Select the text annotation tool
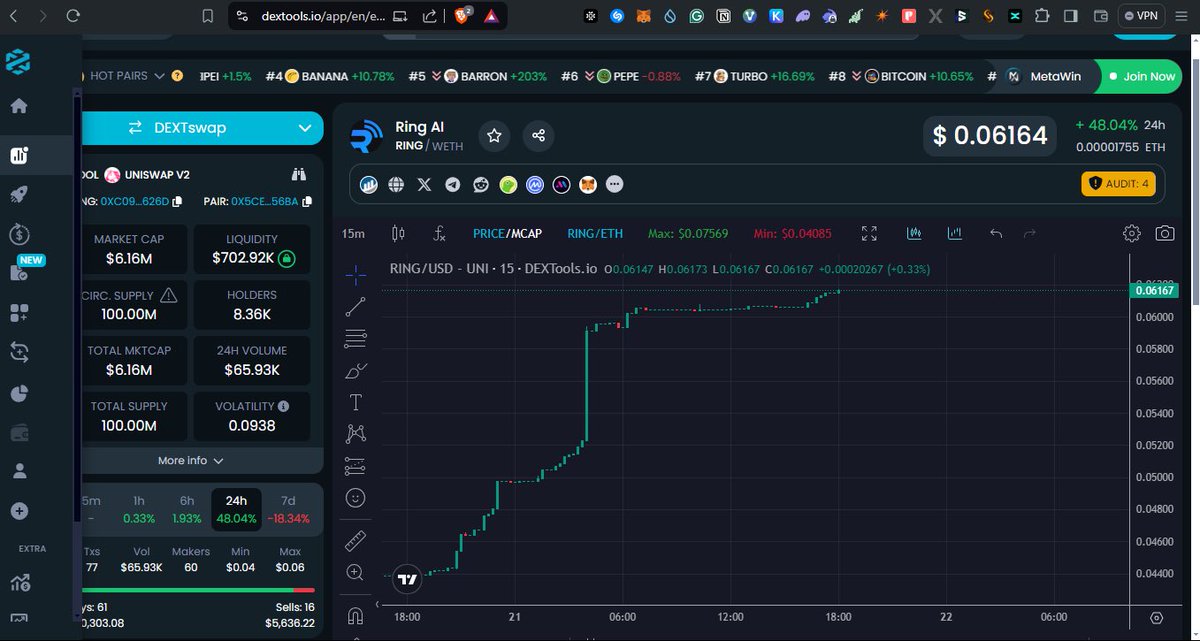The image size is (1200, 641). click(x=355, y=402)
